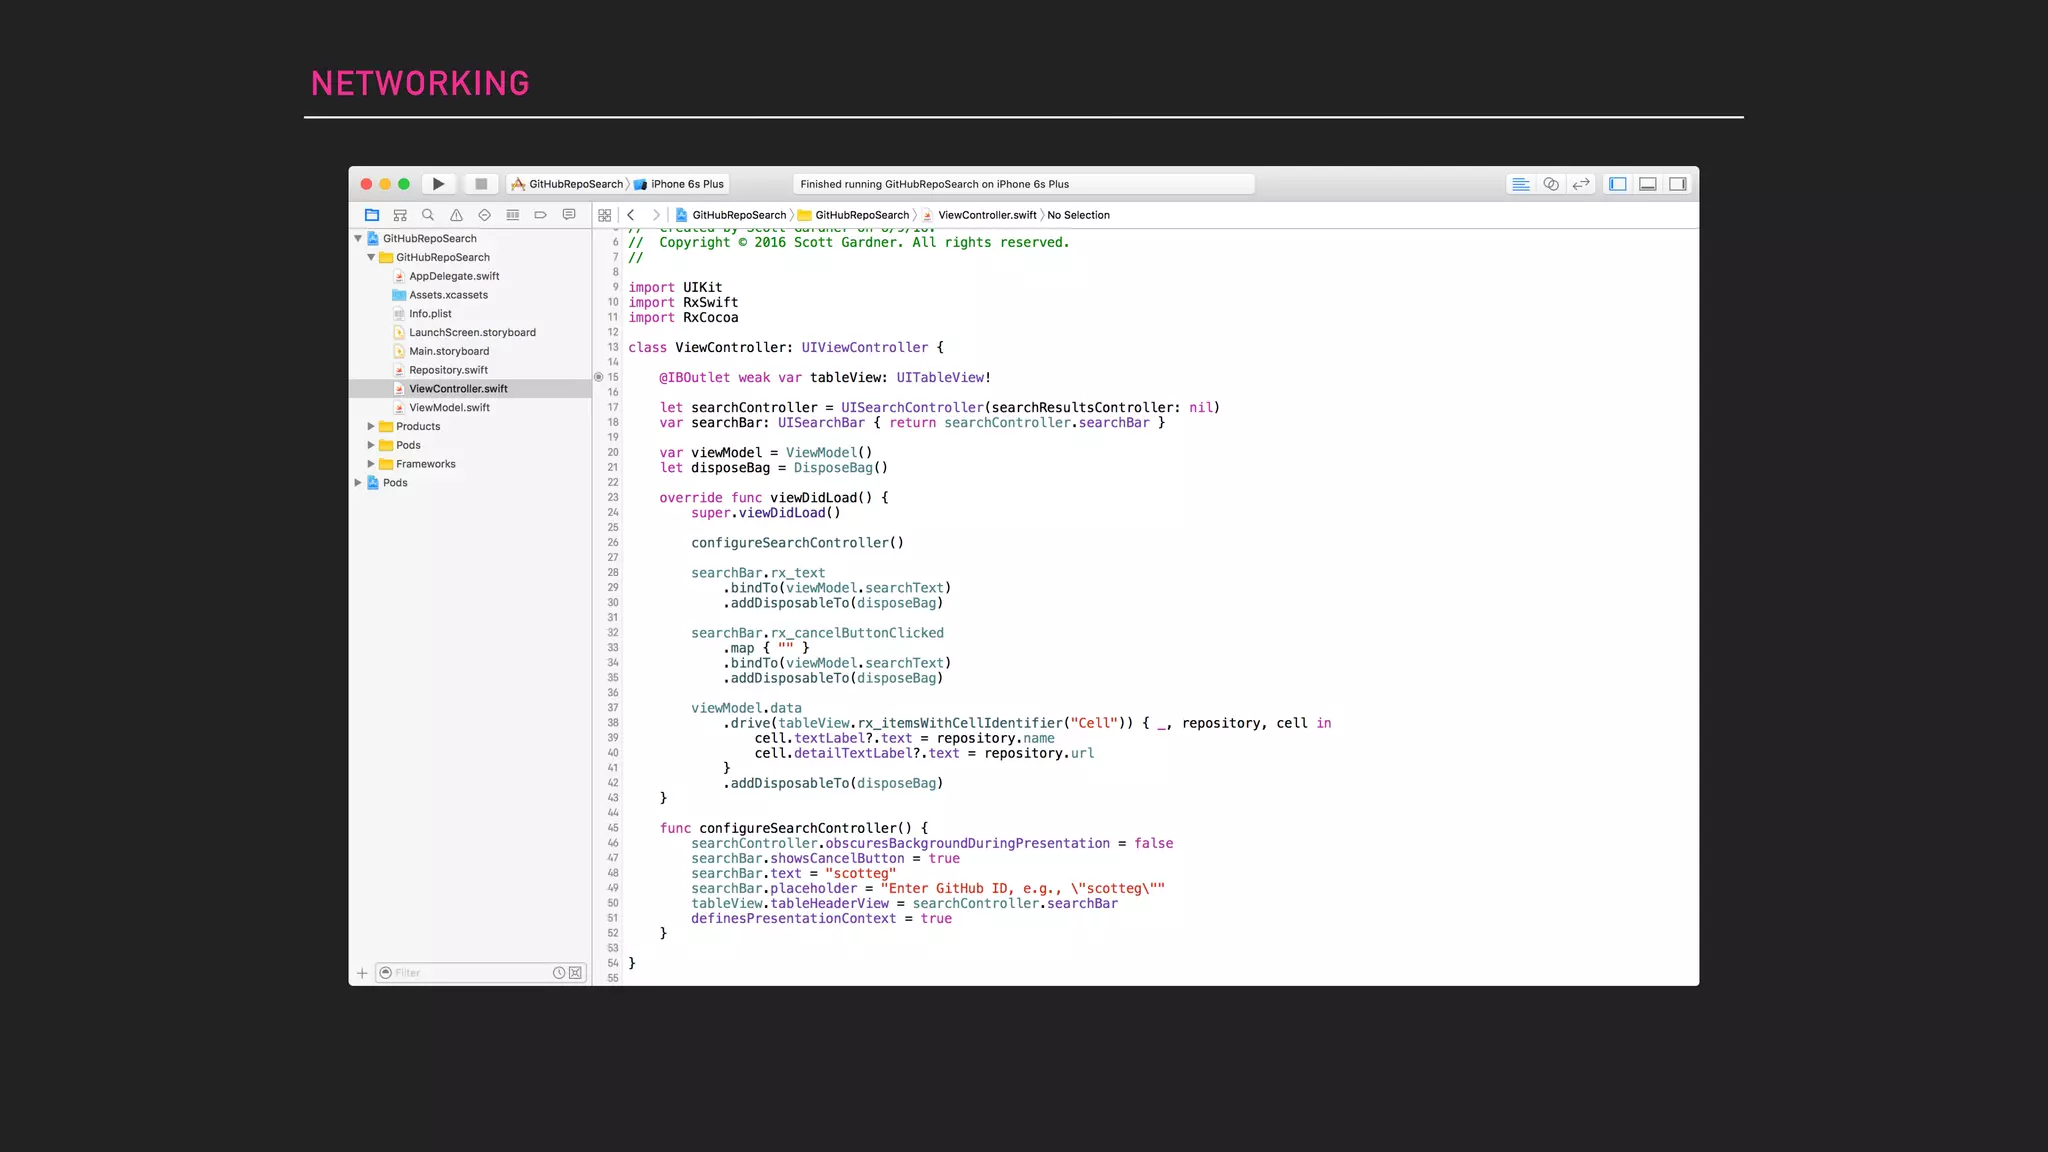The width and height of the screenshot is (2048, 1152).
Task: Go back in editor history
Action: [631, 215]
